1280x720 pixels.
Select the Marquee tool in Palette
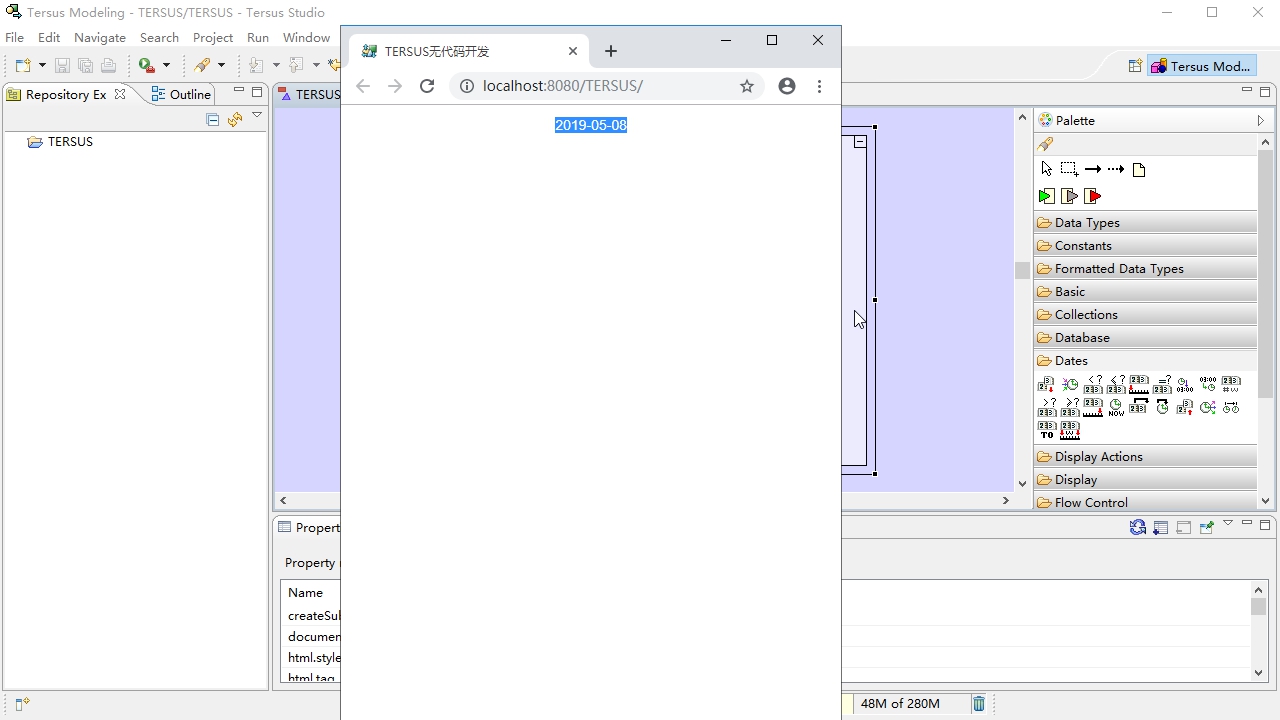pyautogui.click(x=1069, y=169)
